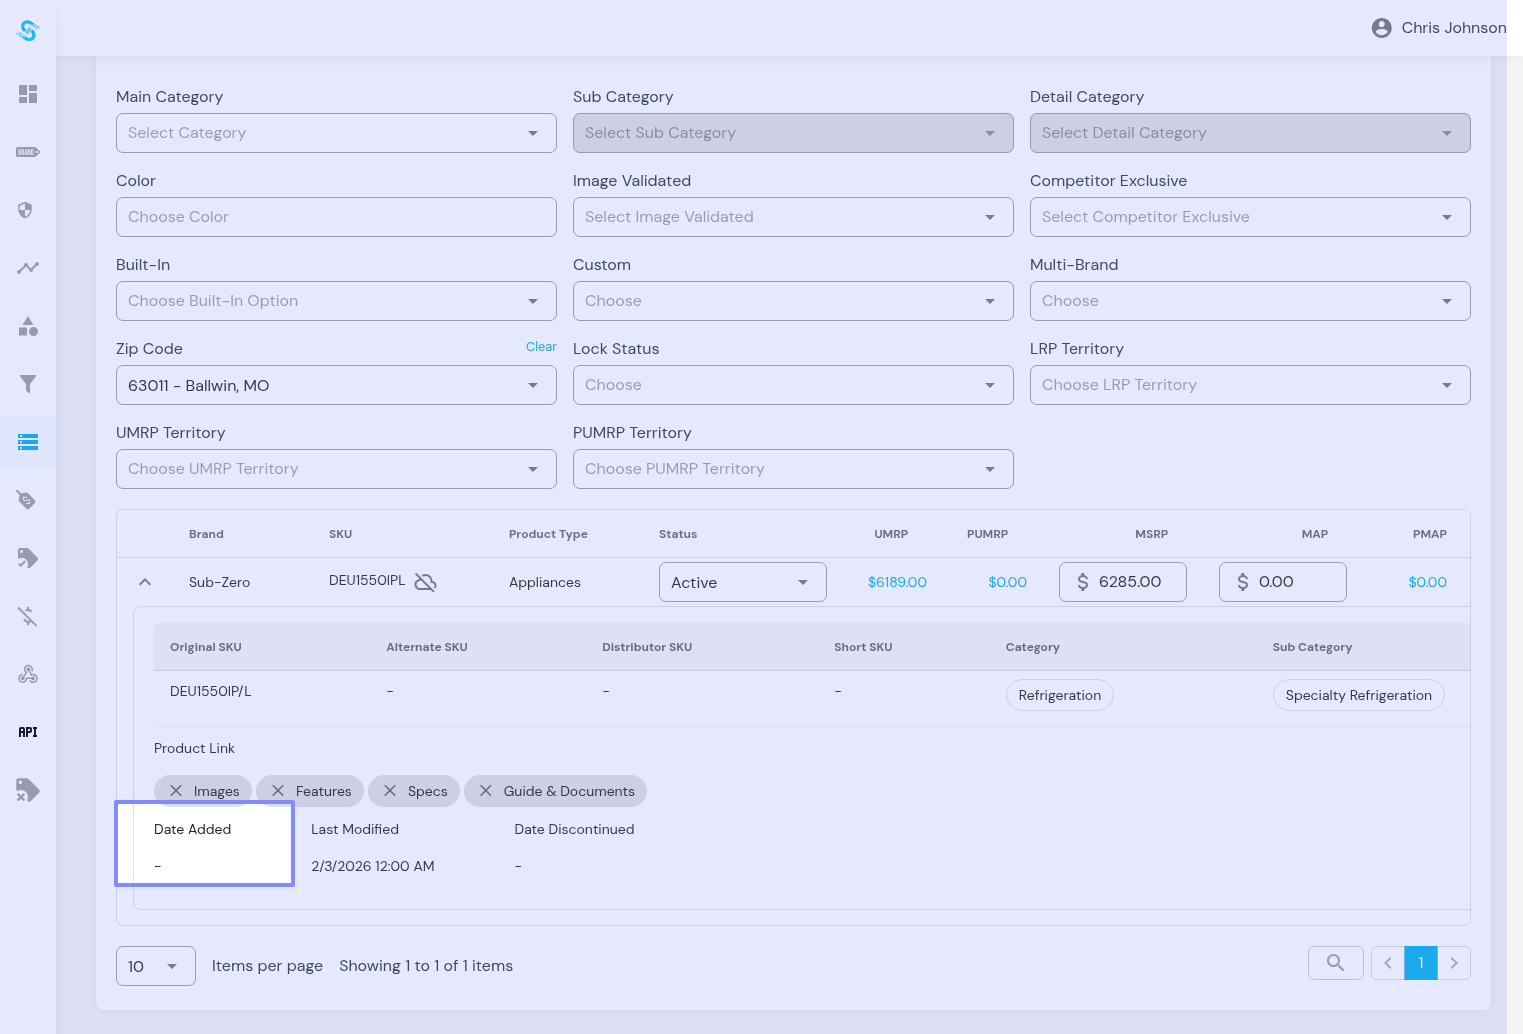Viewport: 1523px width, 1034px height.
Task: Change the Active status dropdown
Action: click(x=742, y=582)
